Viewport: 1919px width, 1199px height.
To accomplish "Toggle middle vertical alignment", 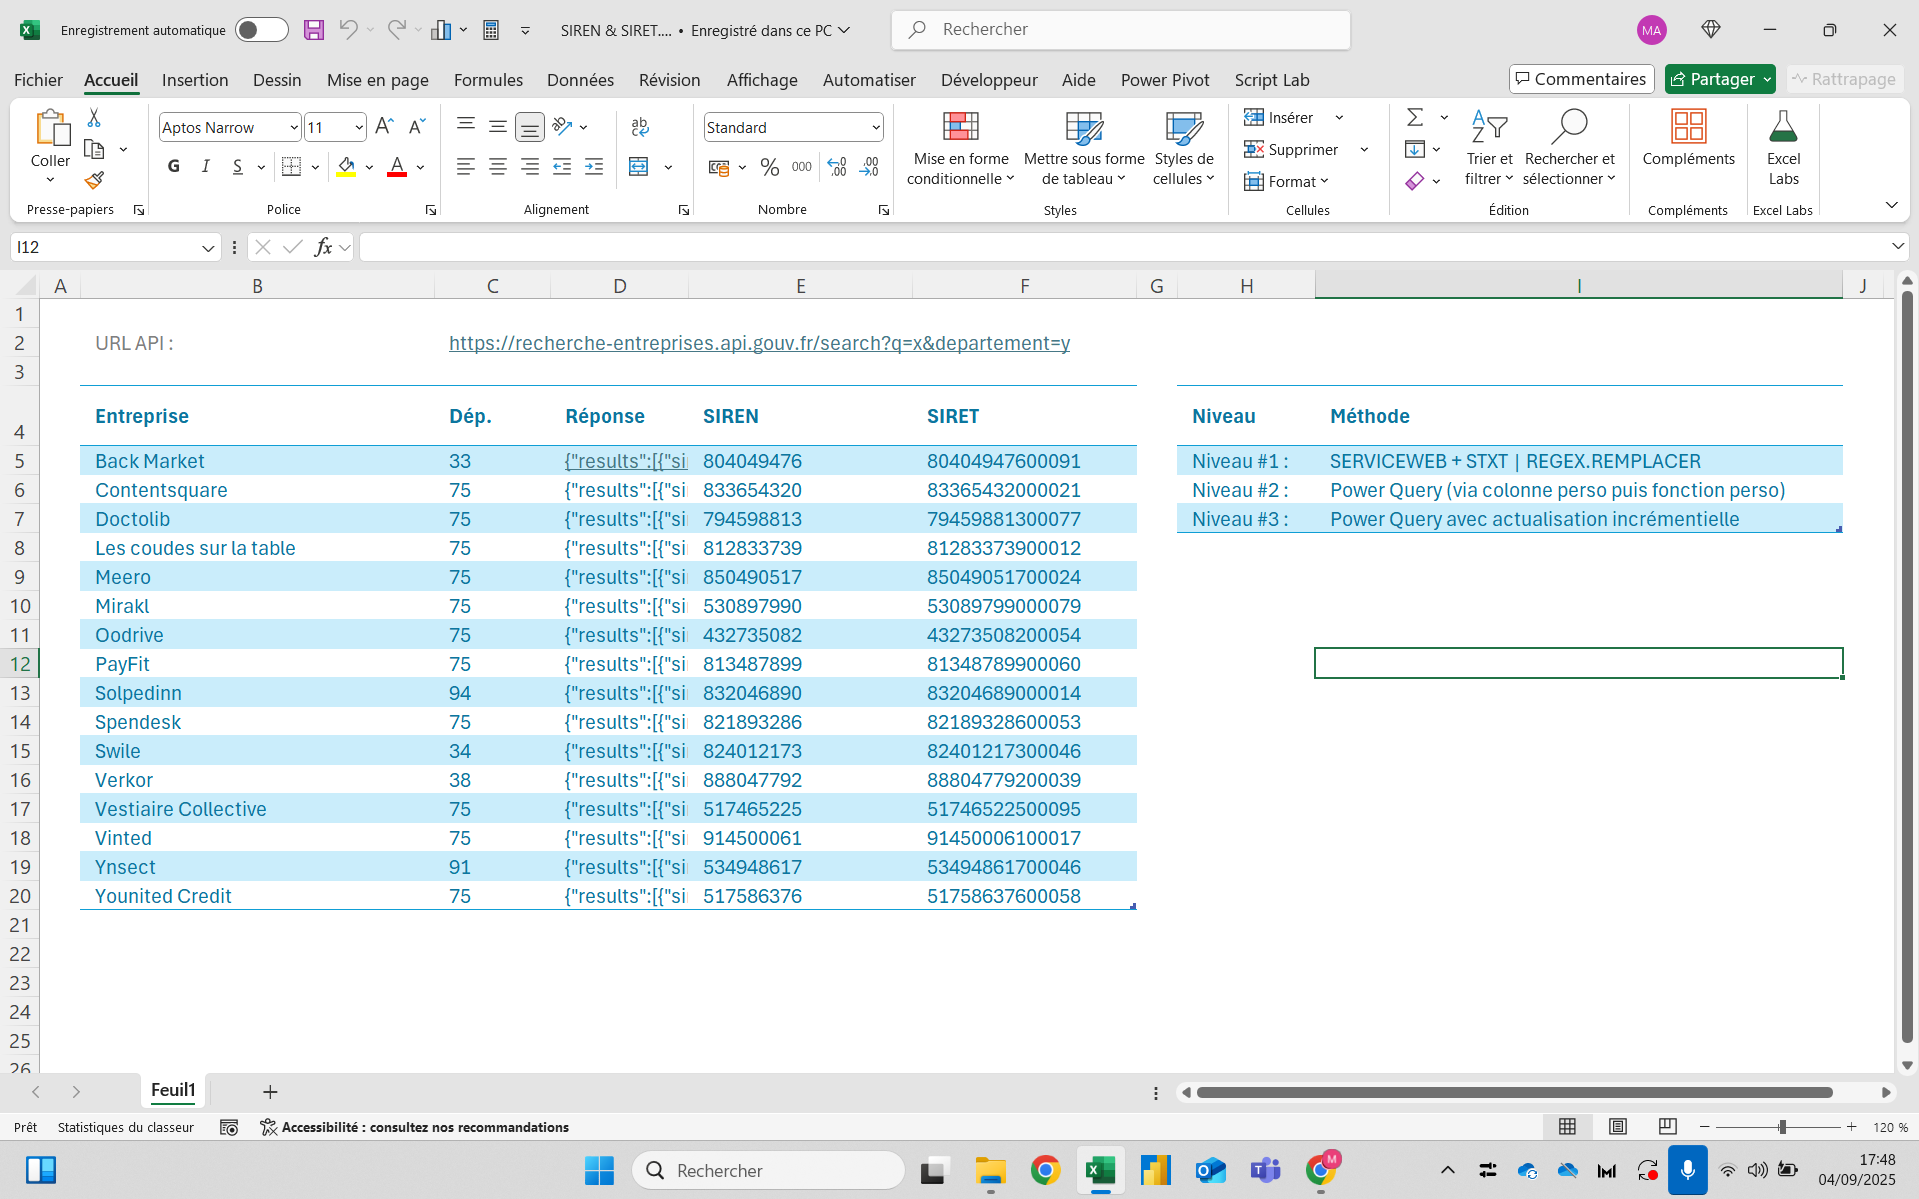I will tap(498, 127).
